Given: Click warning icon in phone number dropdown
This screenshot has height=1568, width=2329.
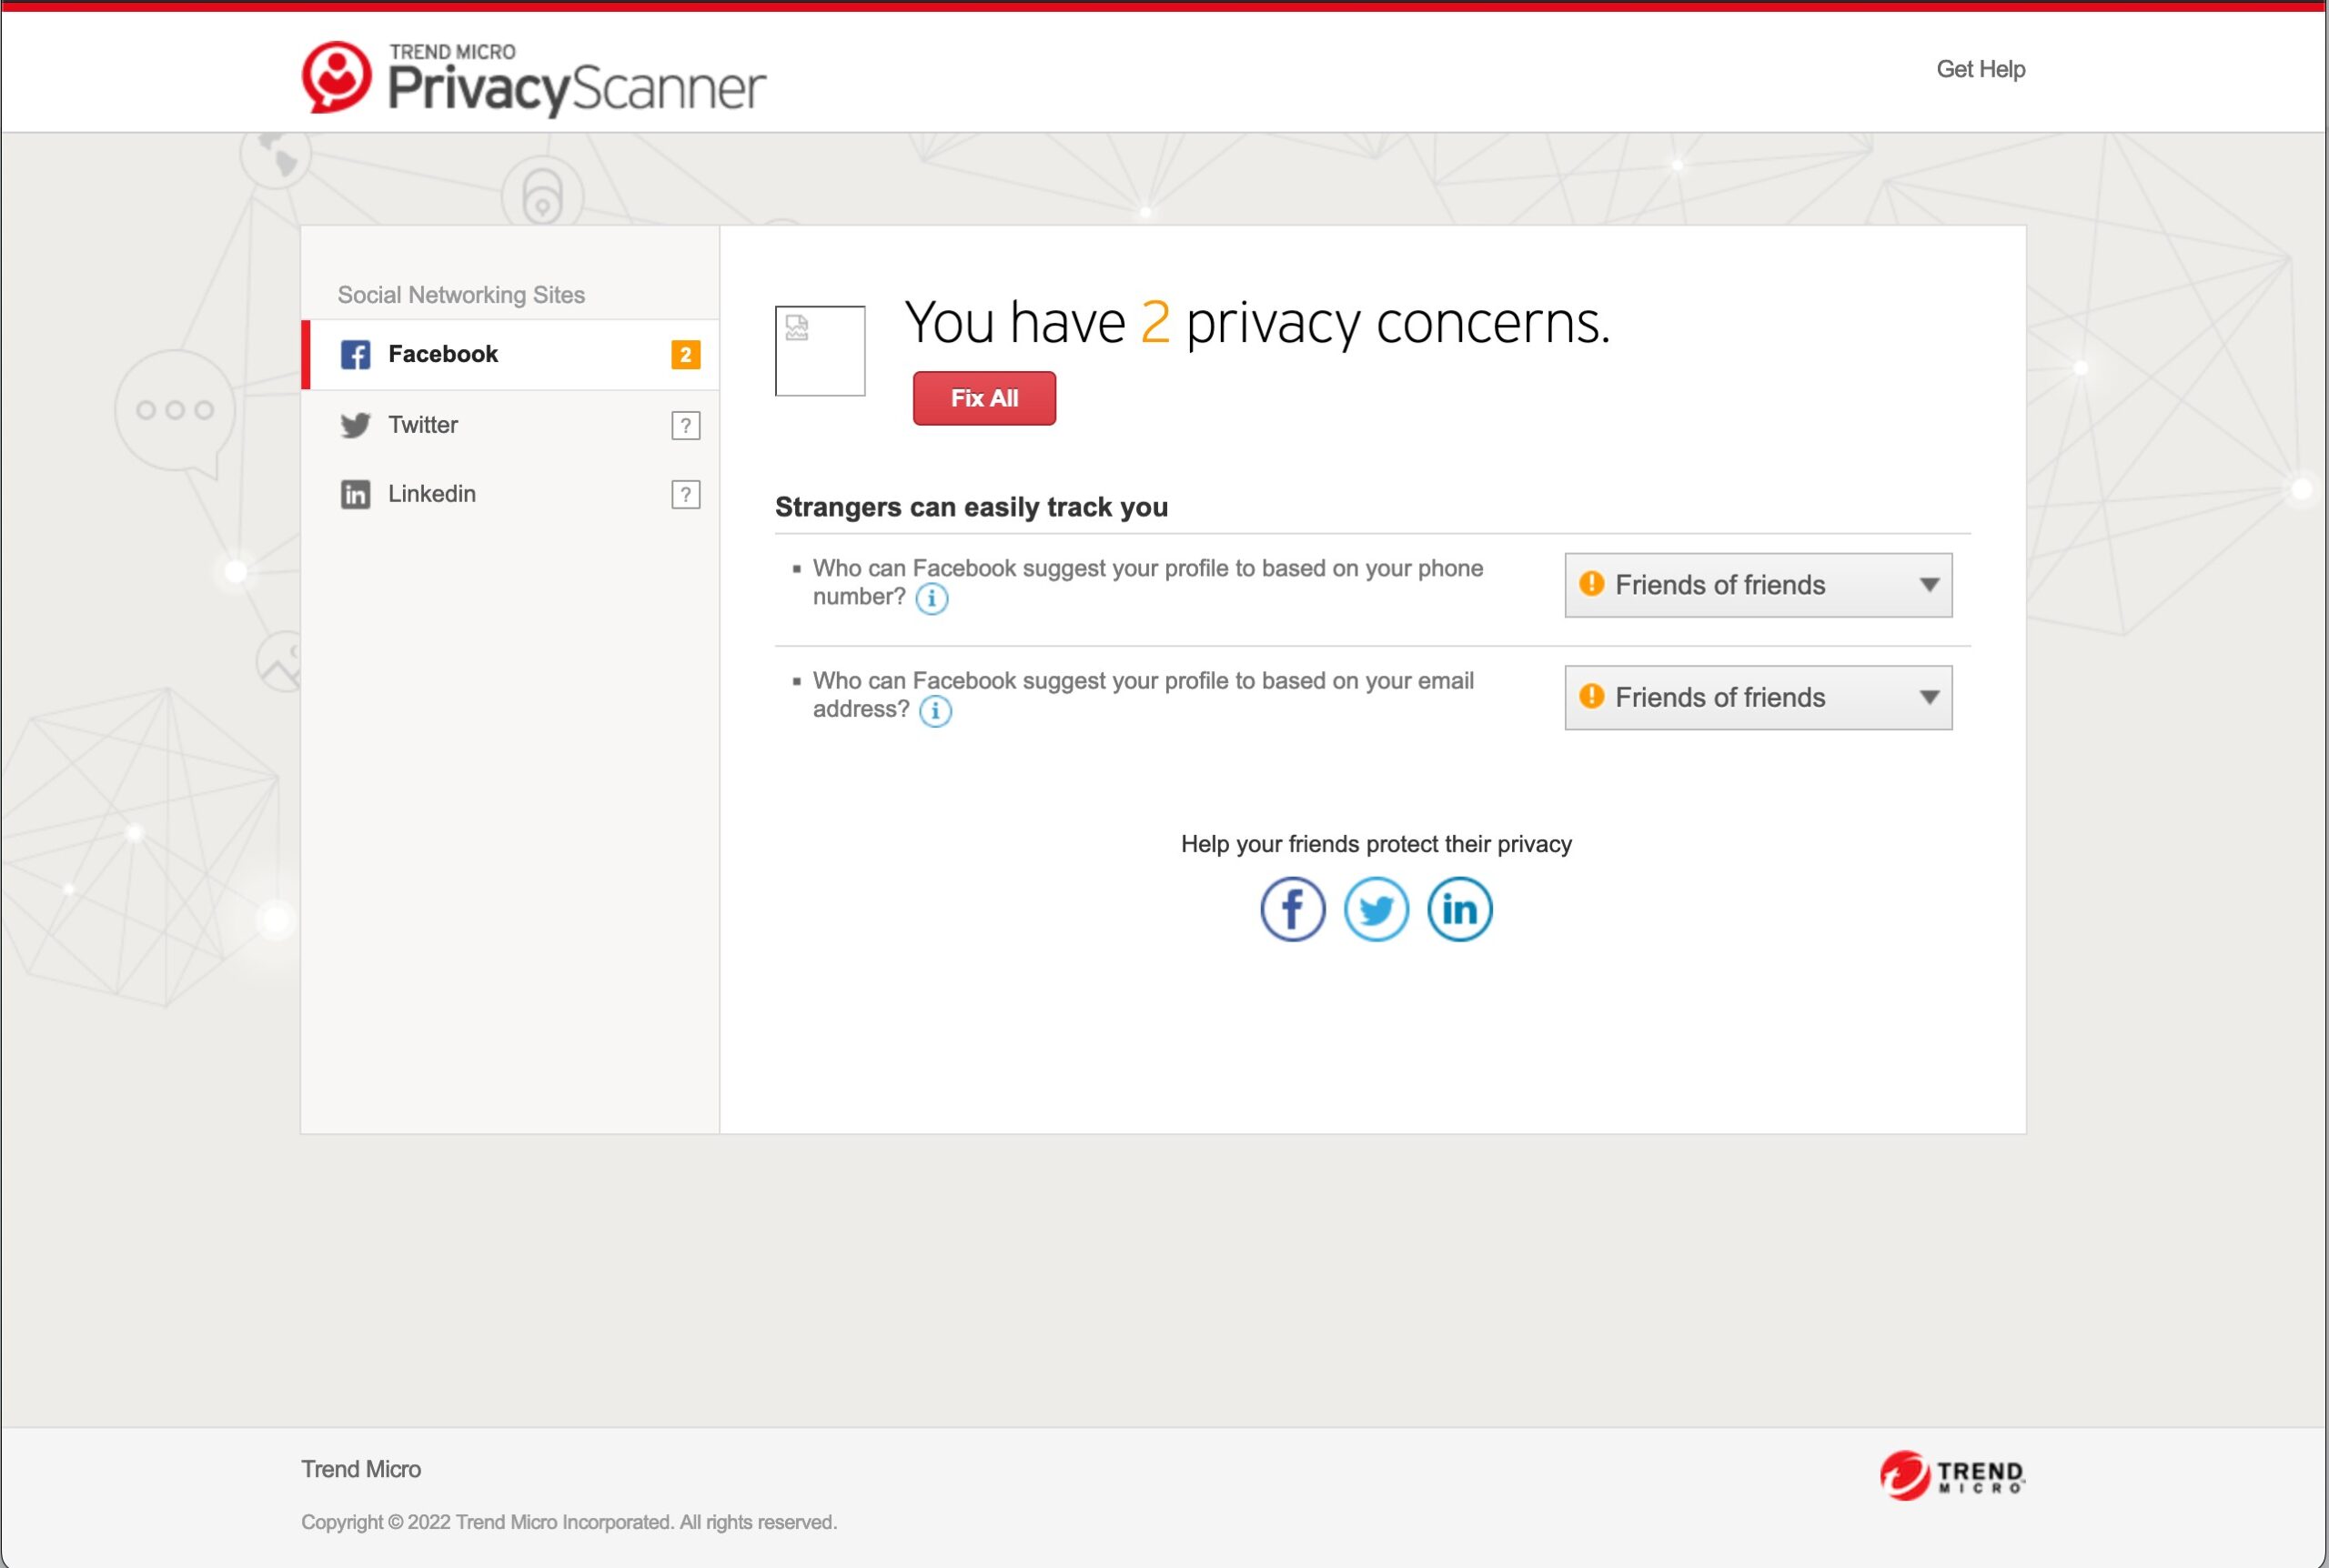Looking at the screenshot, I should coord(1591,584).
